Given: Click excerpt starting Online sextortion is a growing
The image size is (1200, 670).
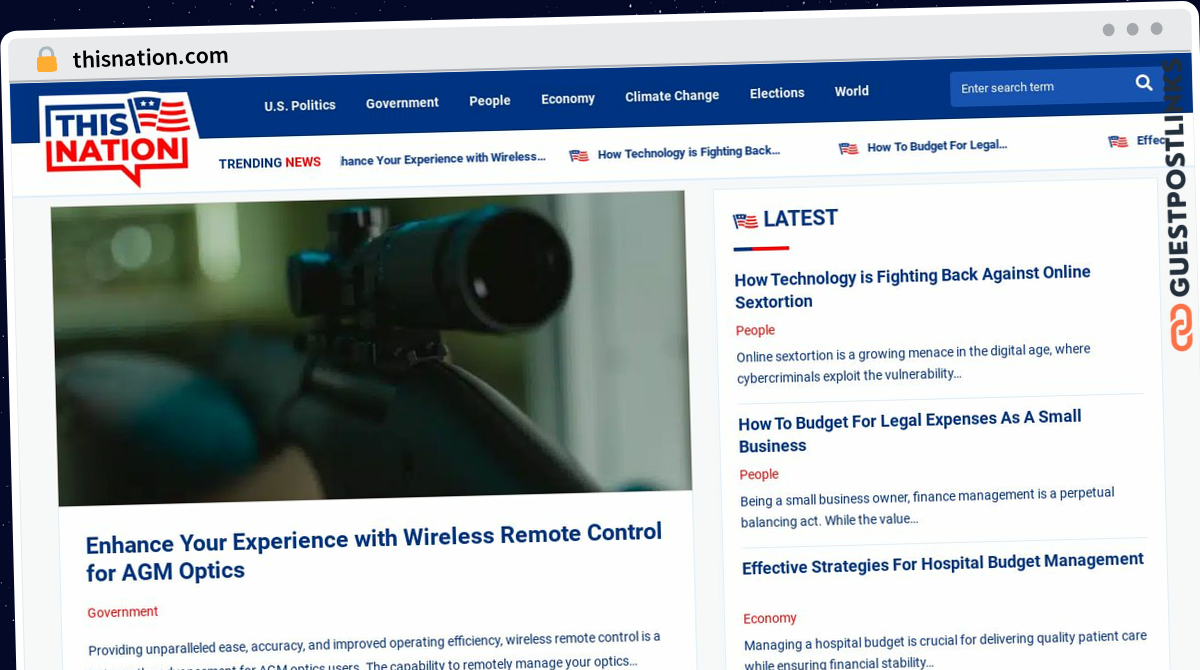Looking at the screenshot, I should [913, 362].
